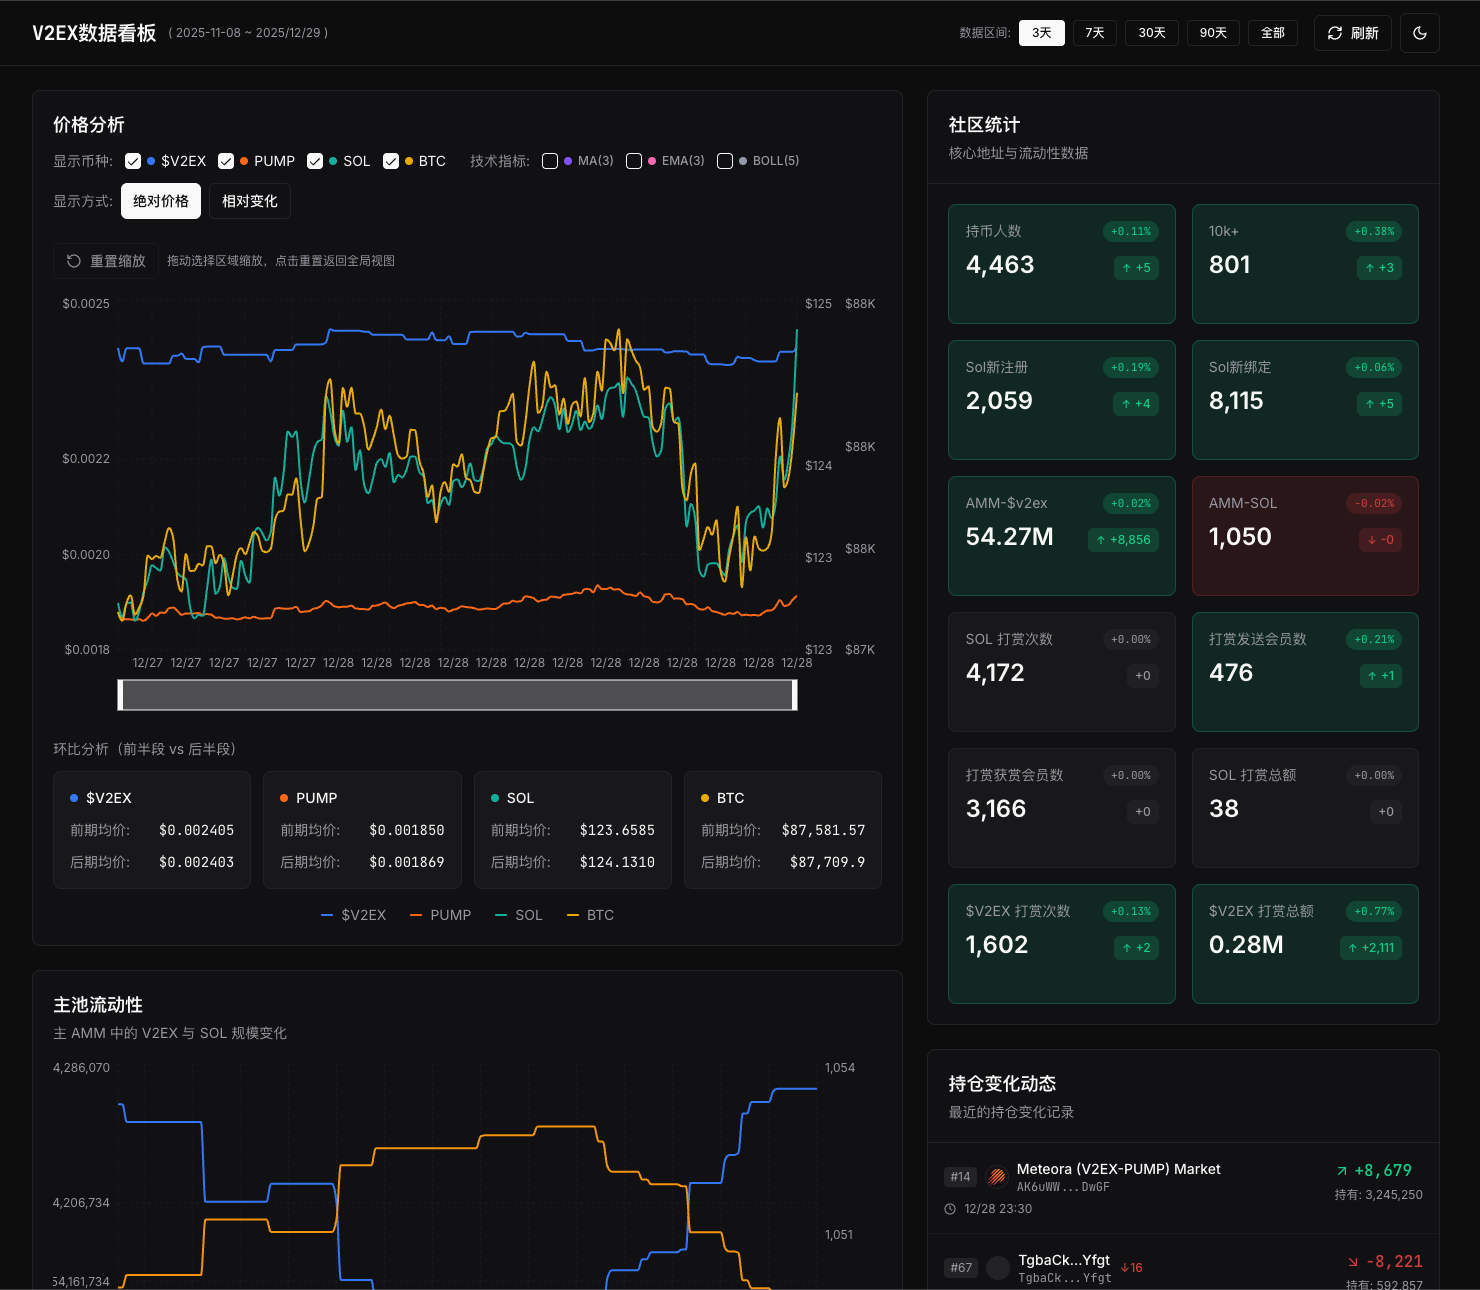Toggle dark mode moon icon

tap(1419, 33)
